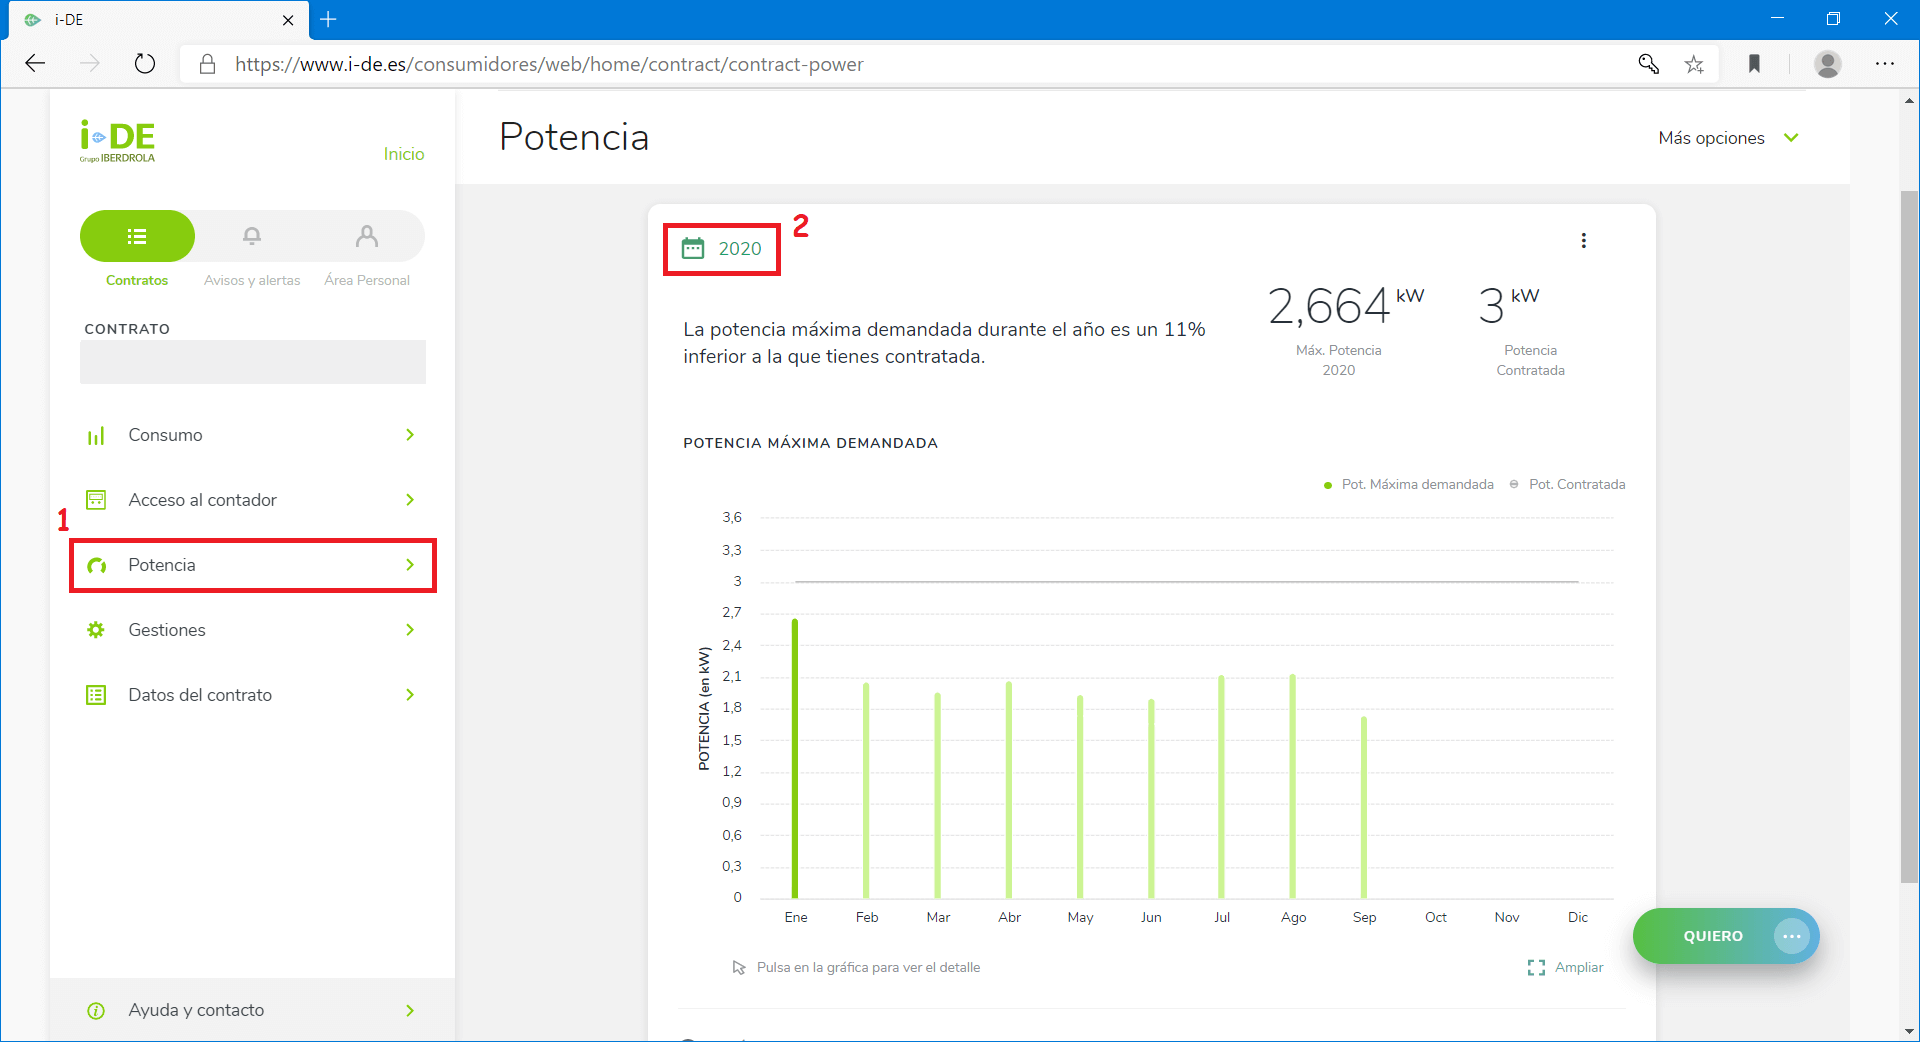This screenshot has height=1042, width=1920.
Task: Open the three-dot card options menu
Action: [x=1583, y=241]
